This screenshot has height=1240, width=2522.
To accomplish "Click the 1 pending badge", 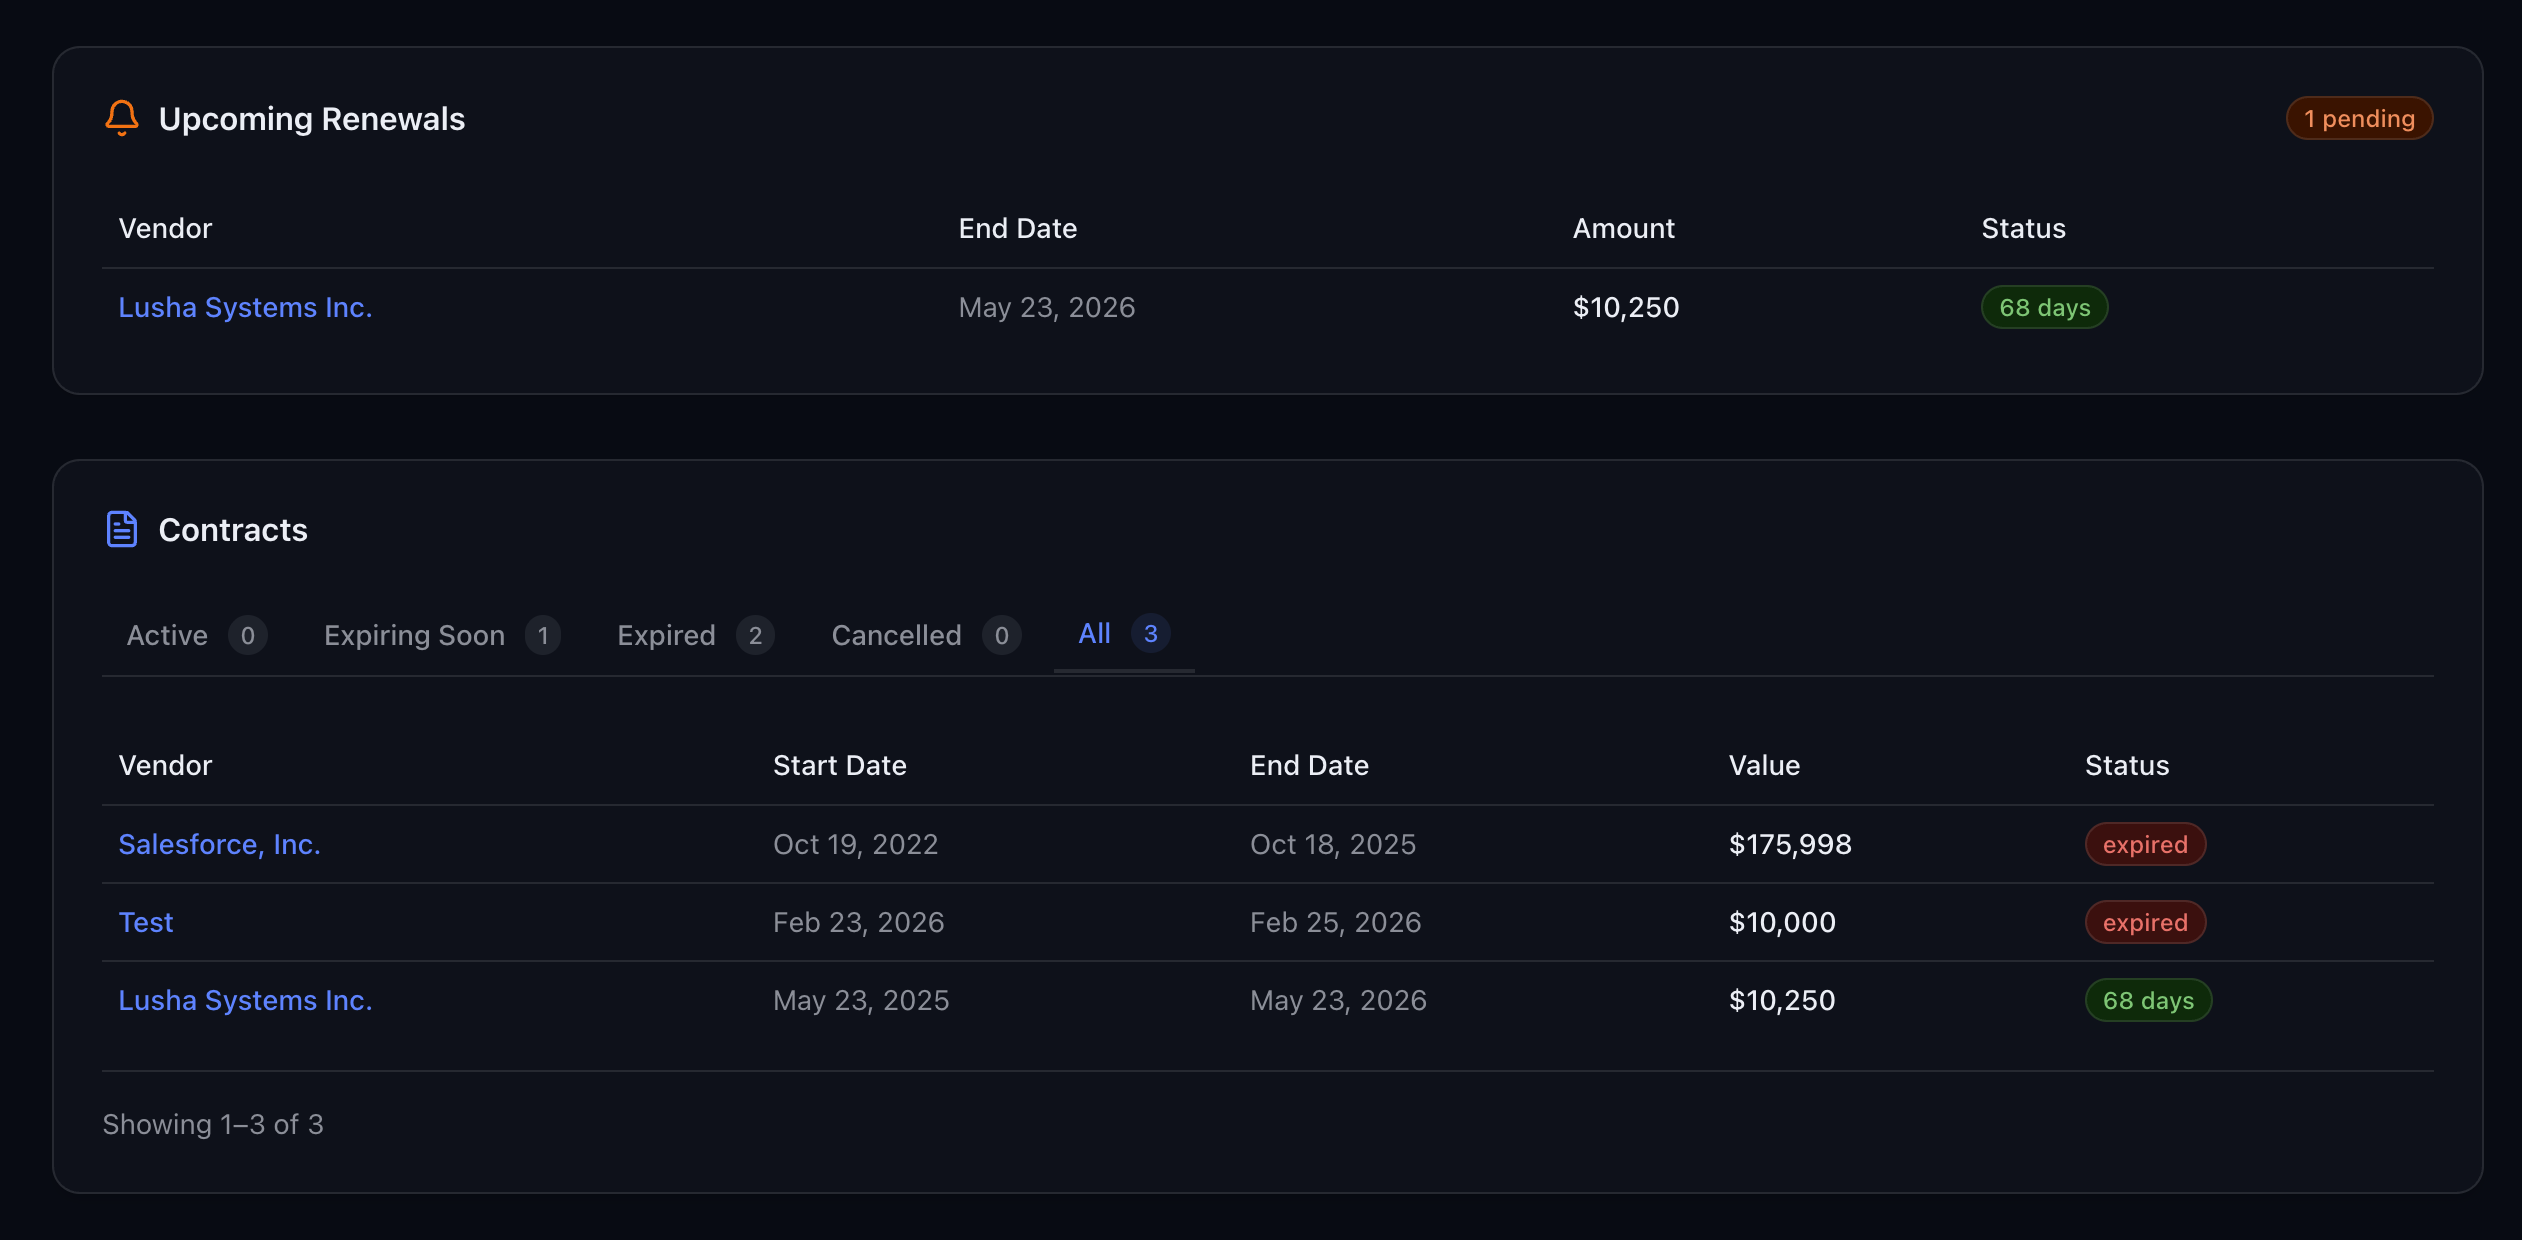I will click(x=2358, y=119).
